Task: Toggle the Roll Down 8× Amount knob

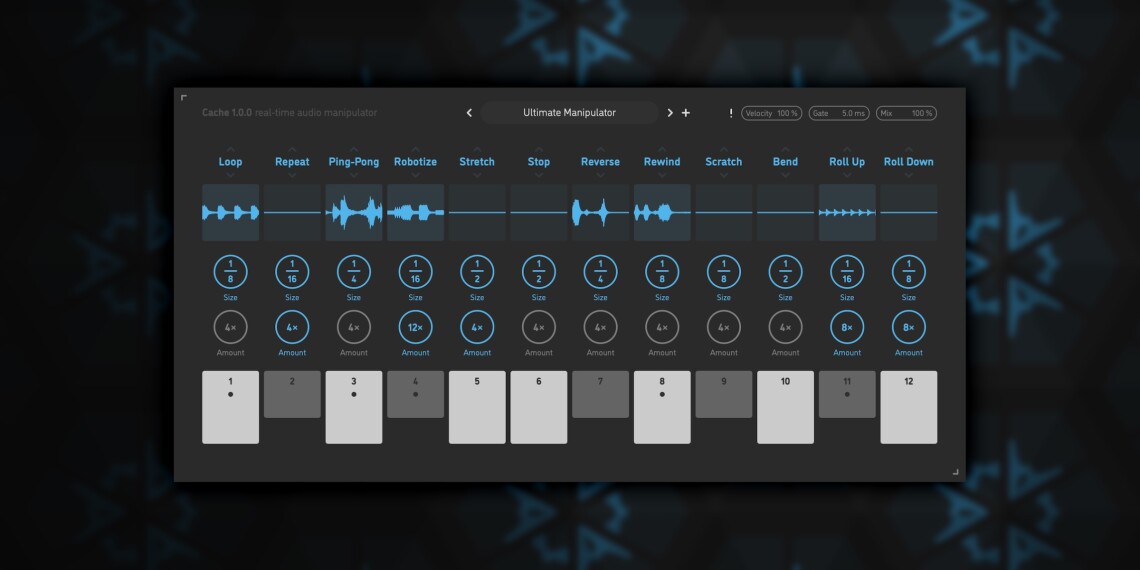Action: [908, 327]
